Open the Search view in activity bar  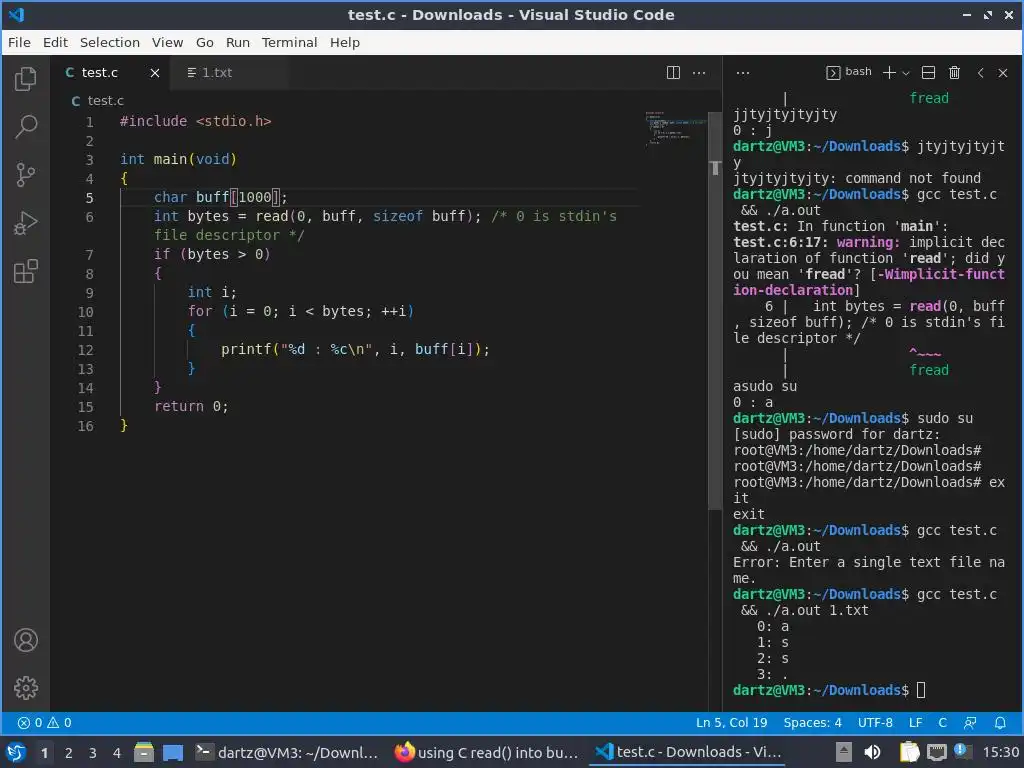(x=25, y=127)
